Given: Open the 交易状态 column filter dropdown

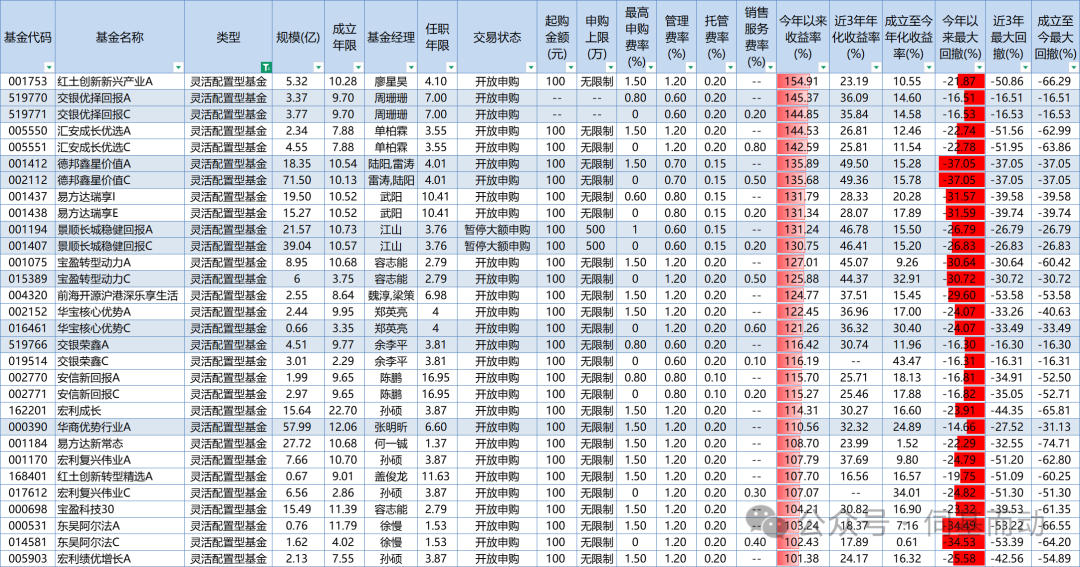Looking at the screenshot, I should pyautogui.click(x=530, y=68).
